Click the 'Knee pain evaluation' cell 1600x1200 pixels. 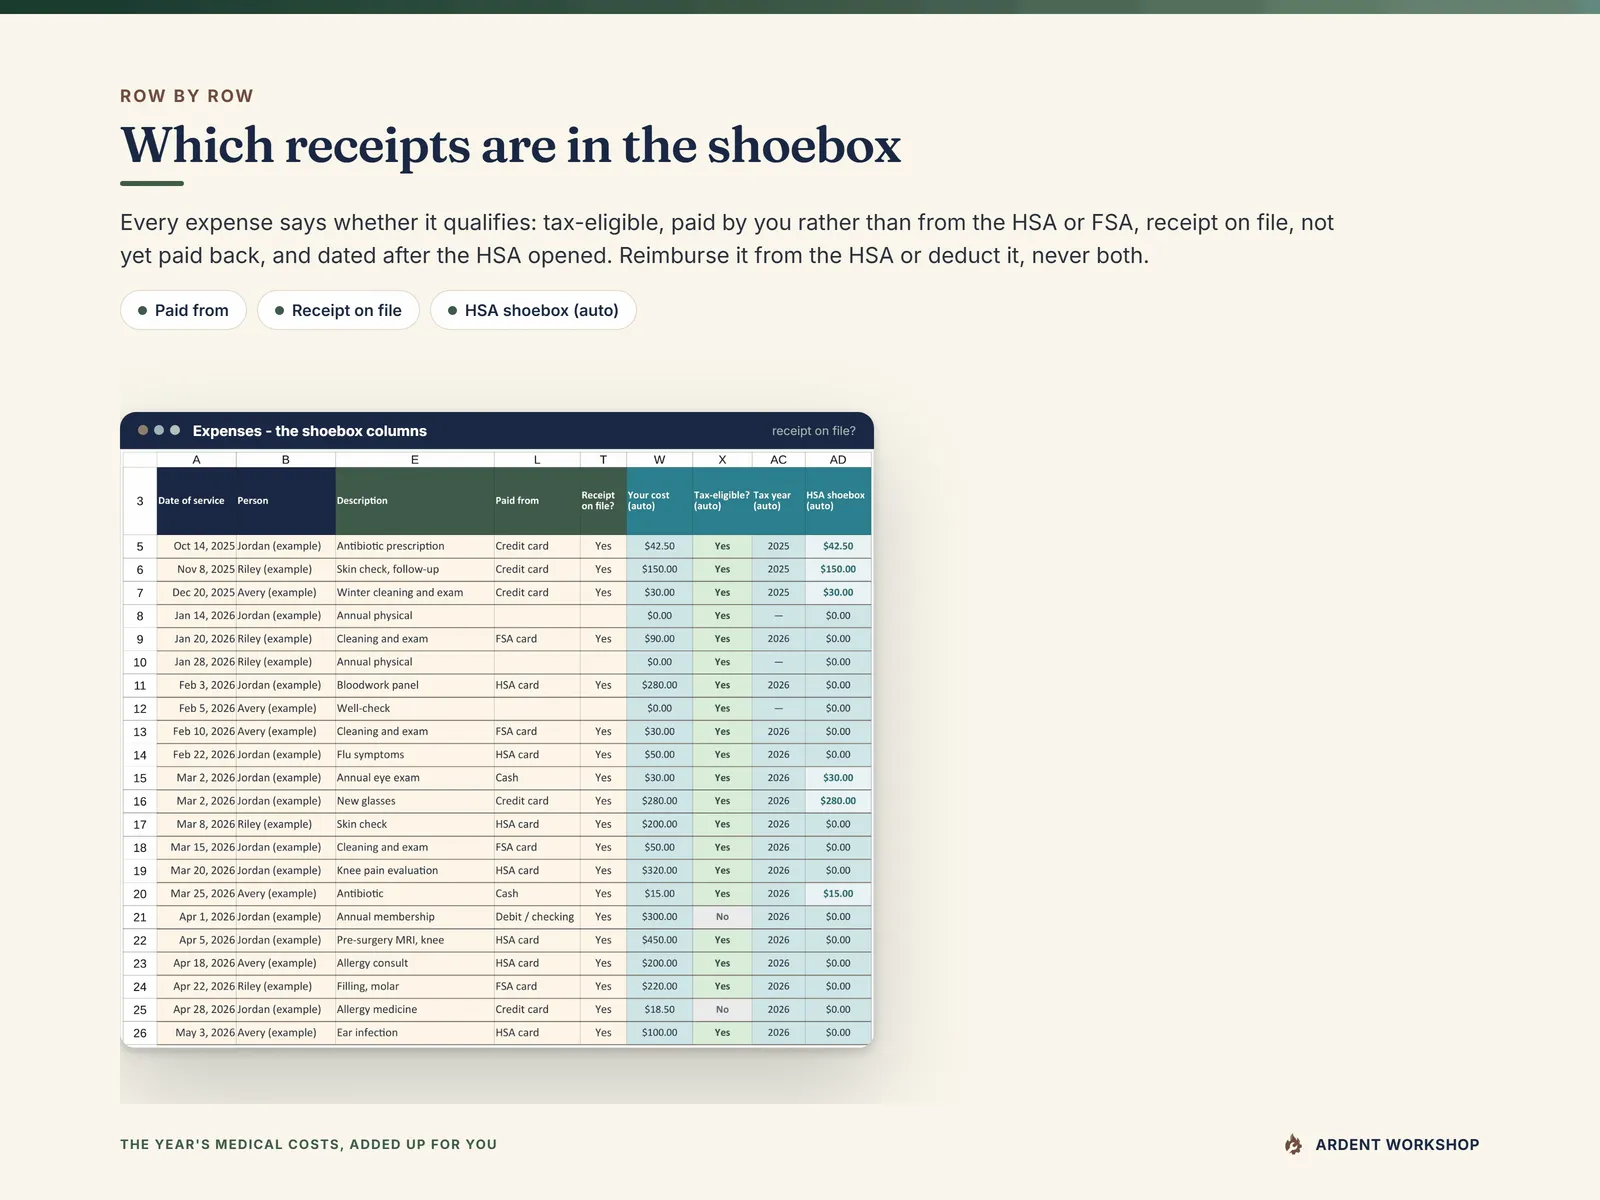click(415, 870)
